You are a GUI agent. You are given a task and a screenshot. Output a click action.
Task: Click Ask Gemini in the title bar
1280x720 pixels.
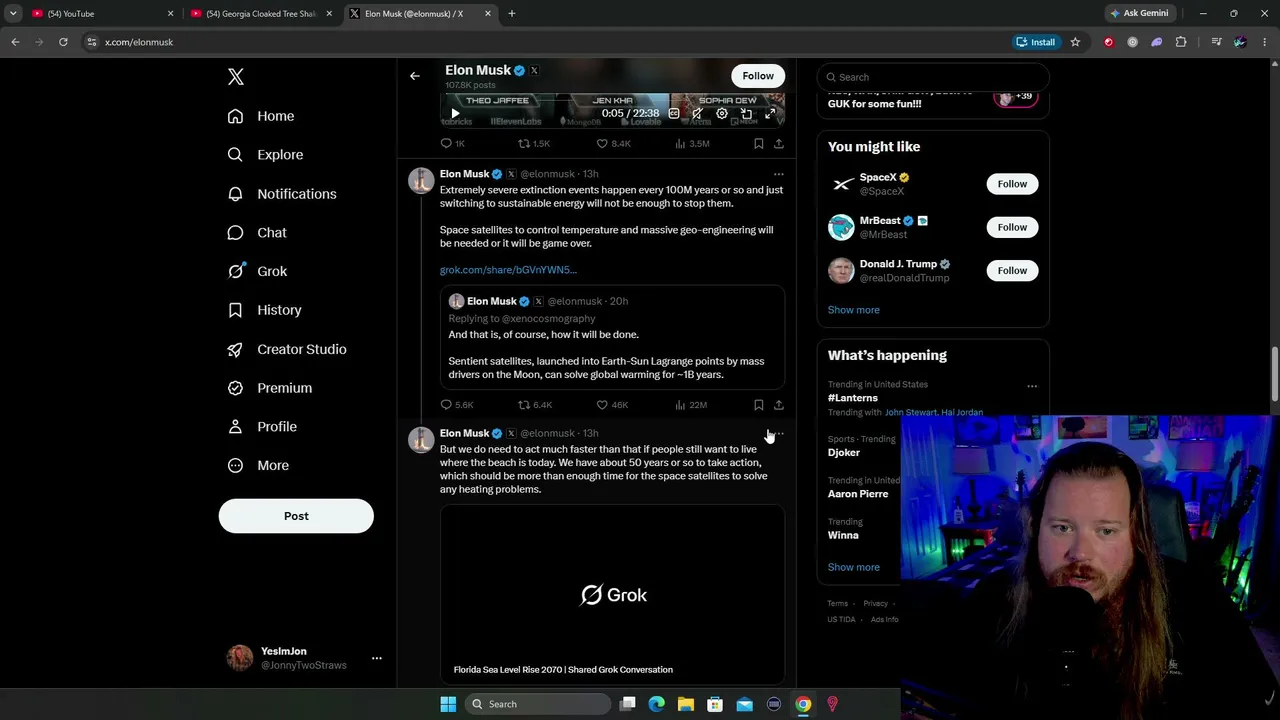(1138, 14)
